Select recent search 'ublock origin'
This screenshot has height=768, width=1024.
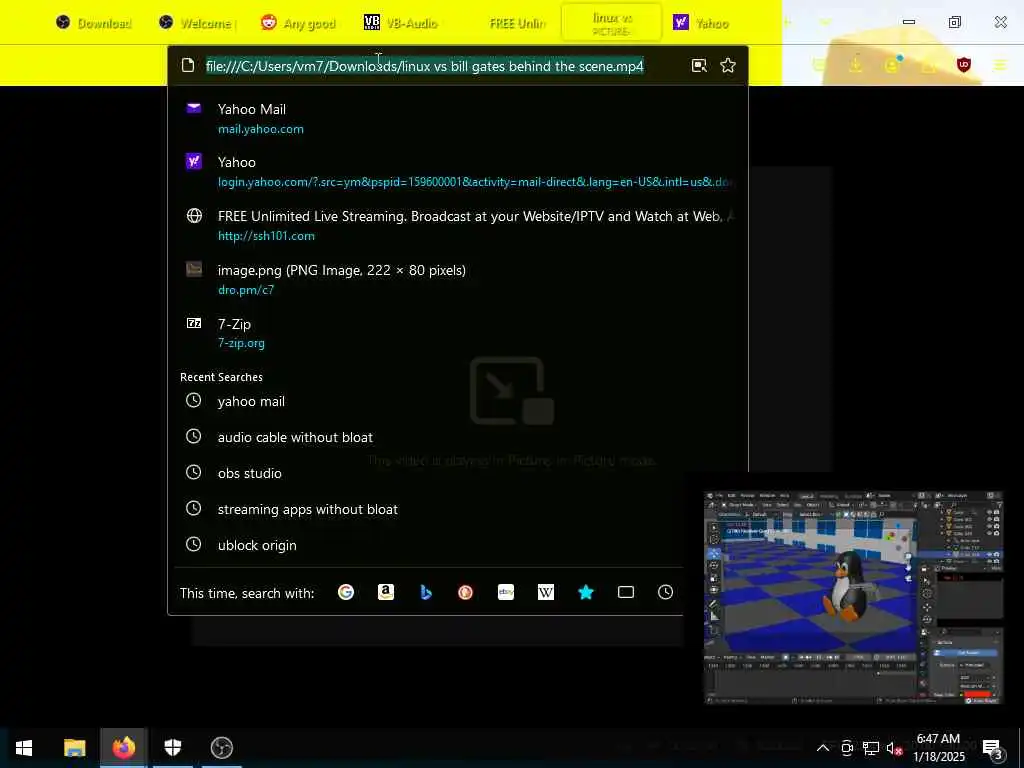tap(428, 545)
